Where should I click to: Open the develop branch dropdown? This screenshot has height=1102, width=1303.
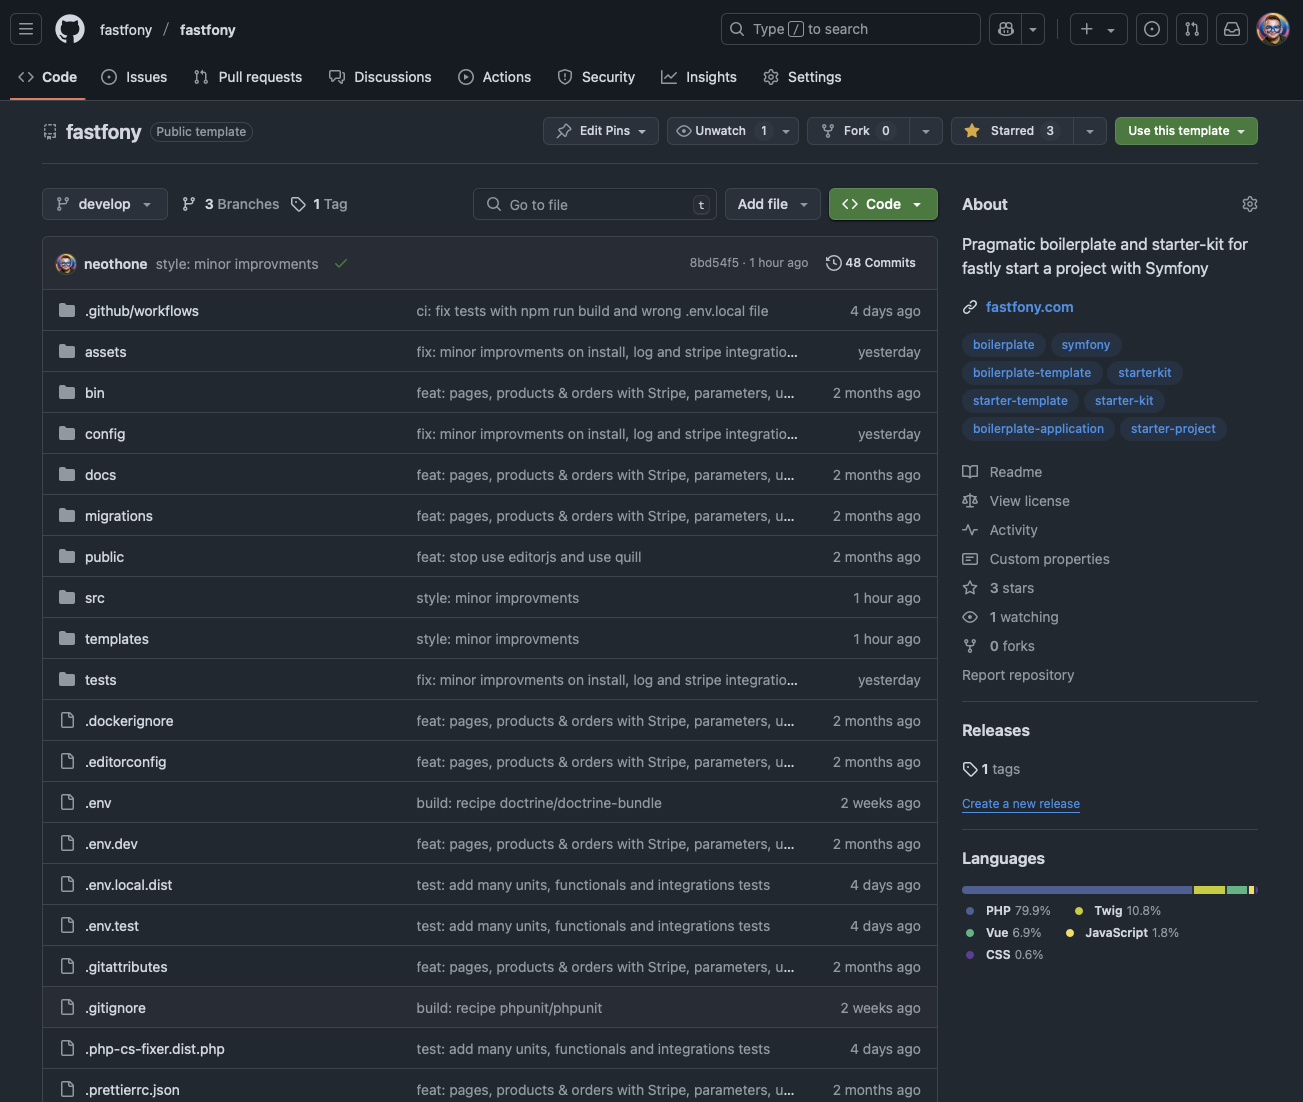104,204
